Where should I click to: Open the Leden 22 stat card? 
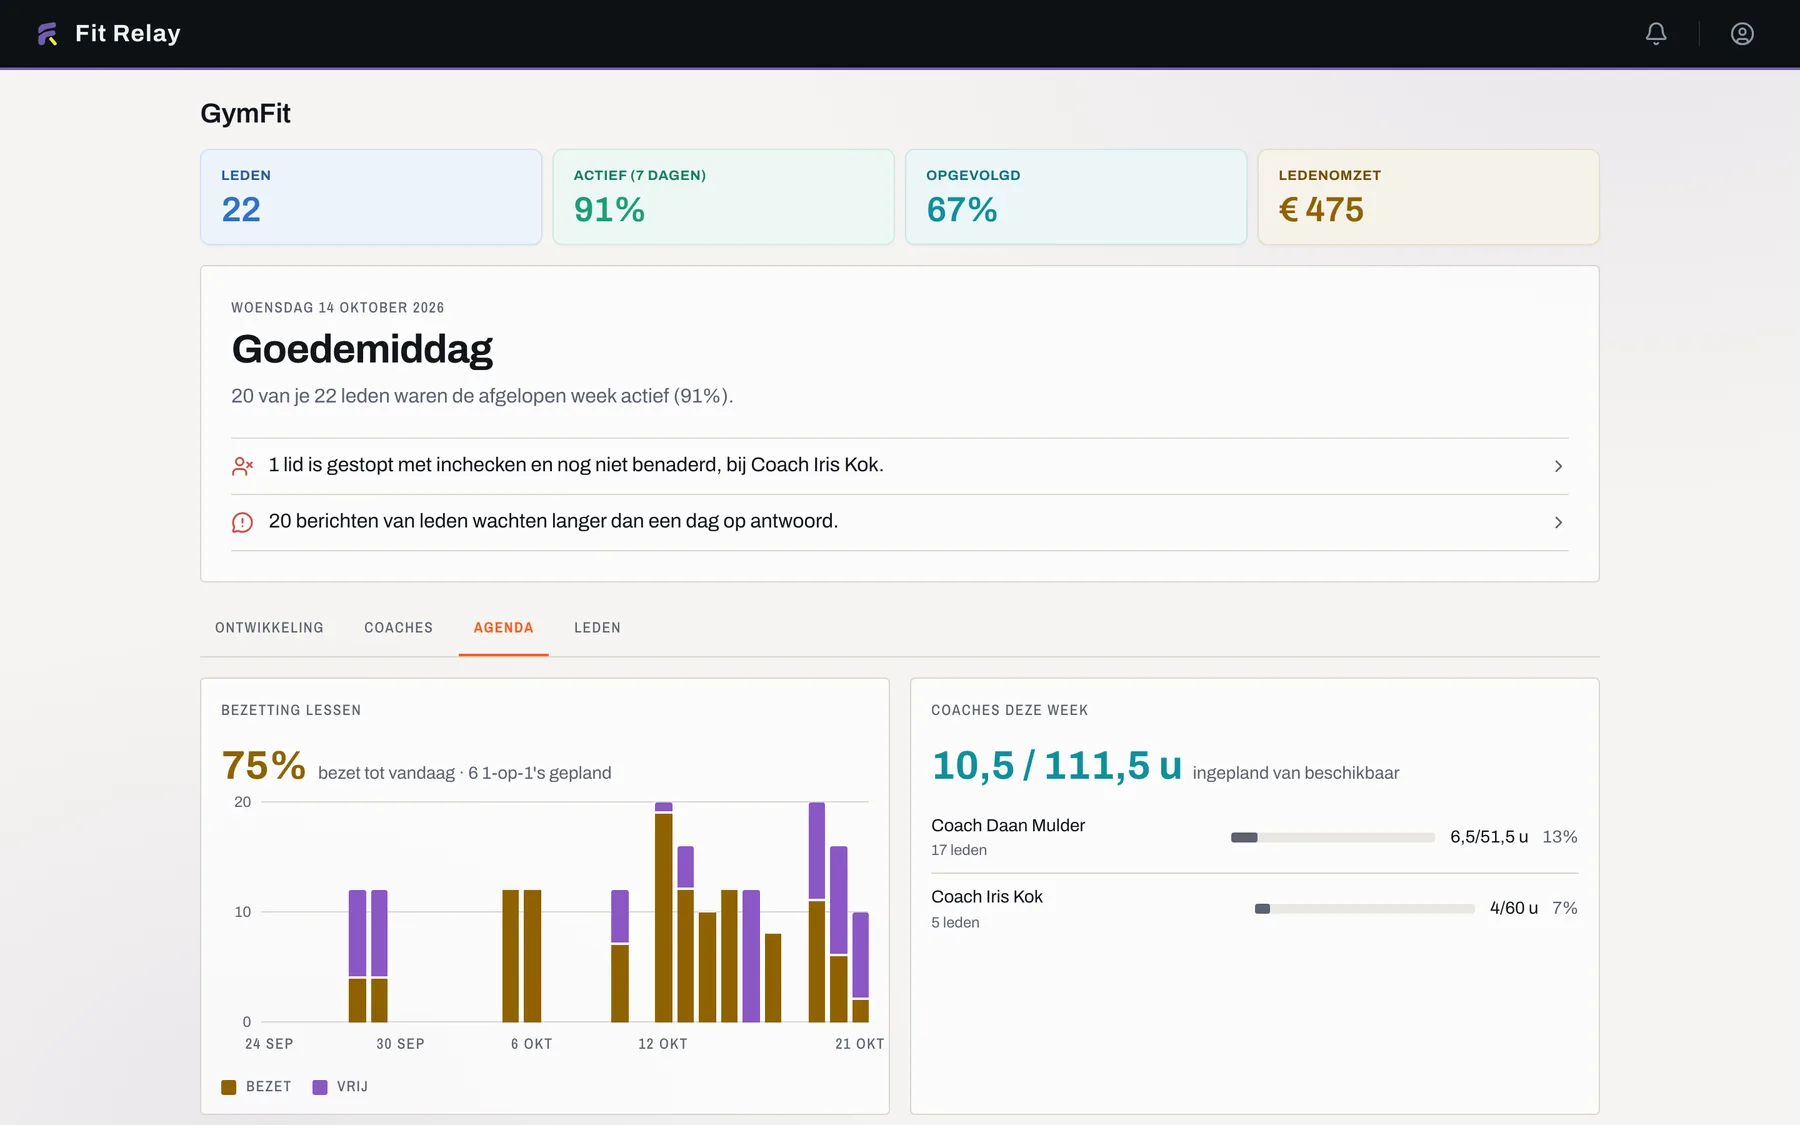(x=371, y=197)
